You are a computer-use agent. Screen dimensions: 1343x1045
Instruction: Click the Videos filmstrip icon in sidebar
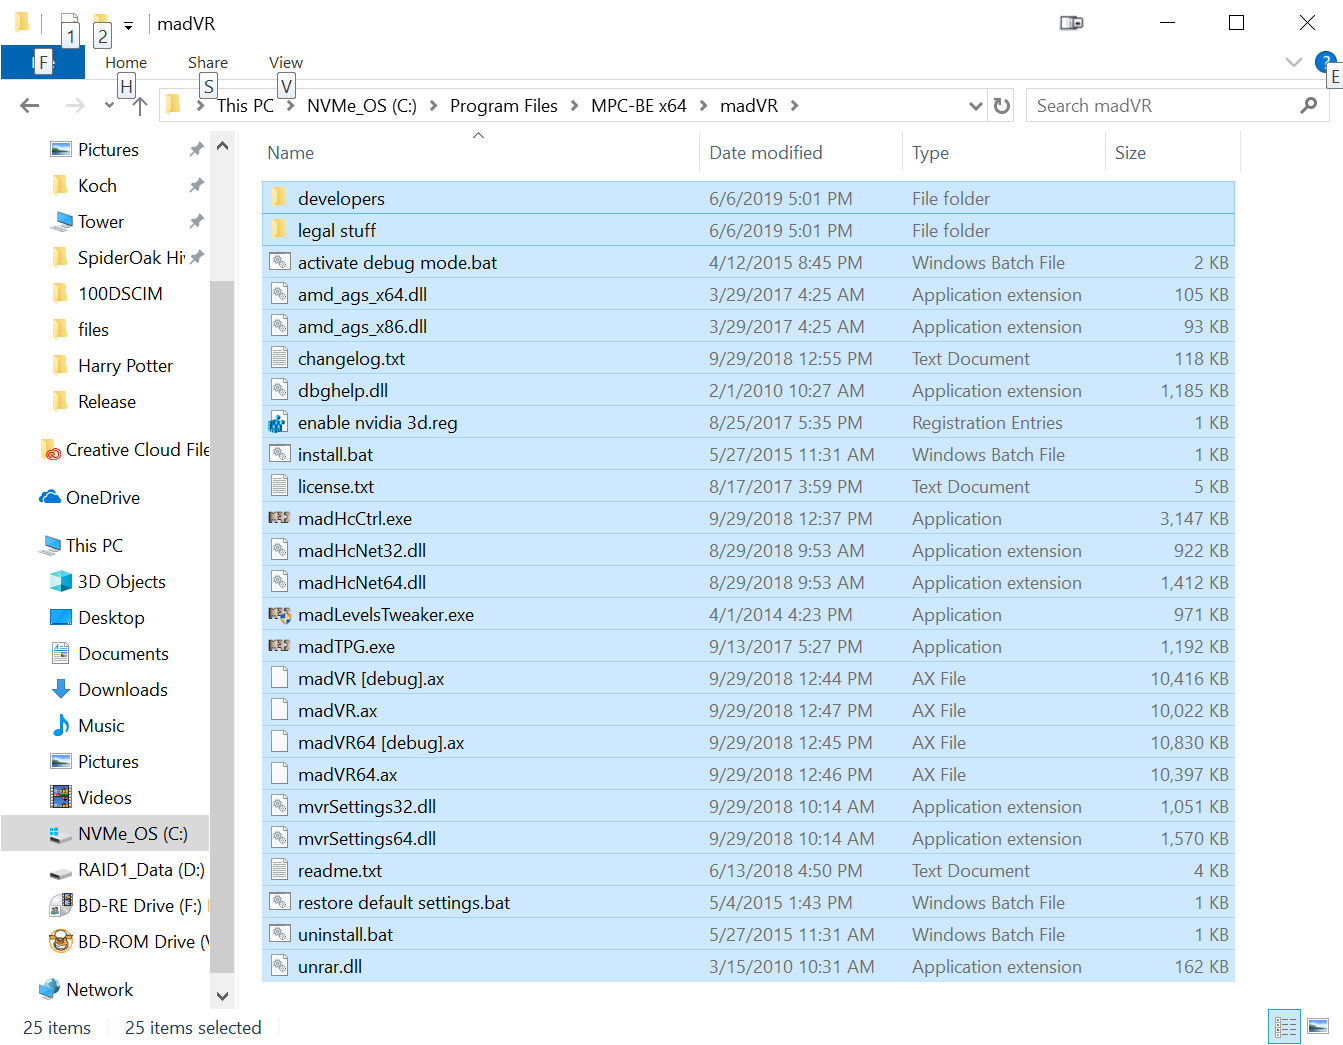(61, 797)
